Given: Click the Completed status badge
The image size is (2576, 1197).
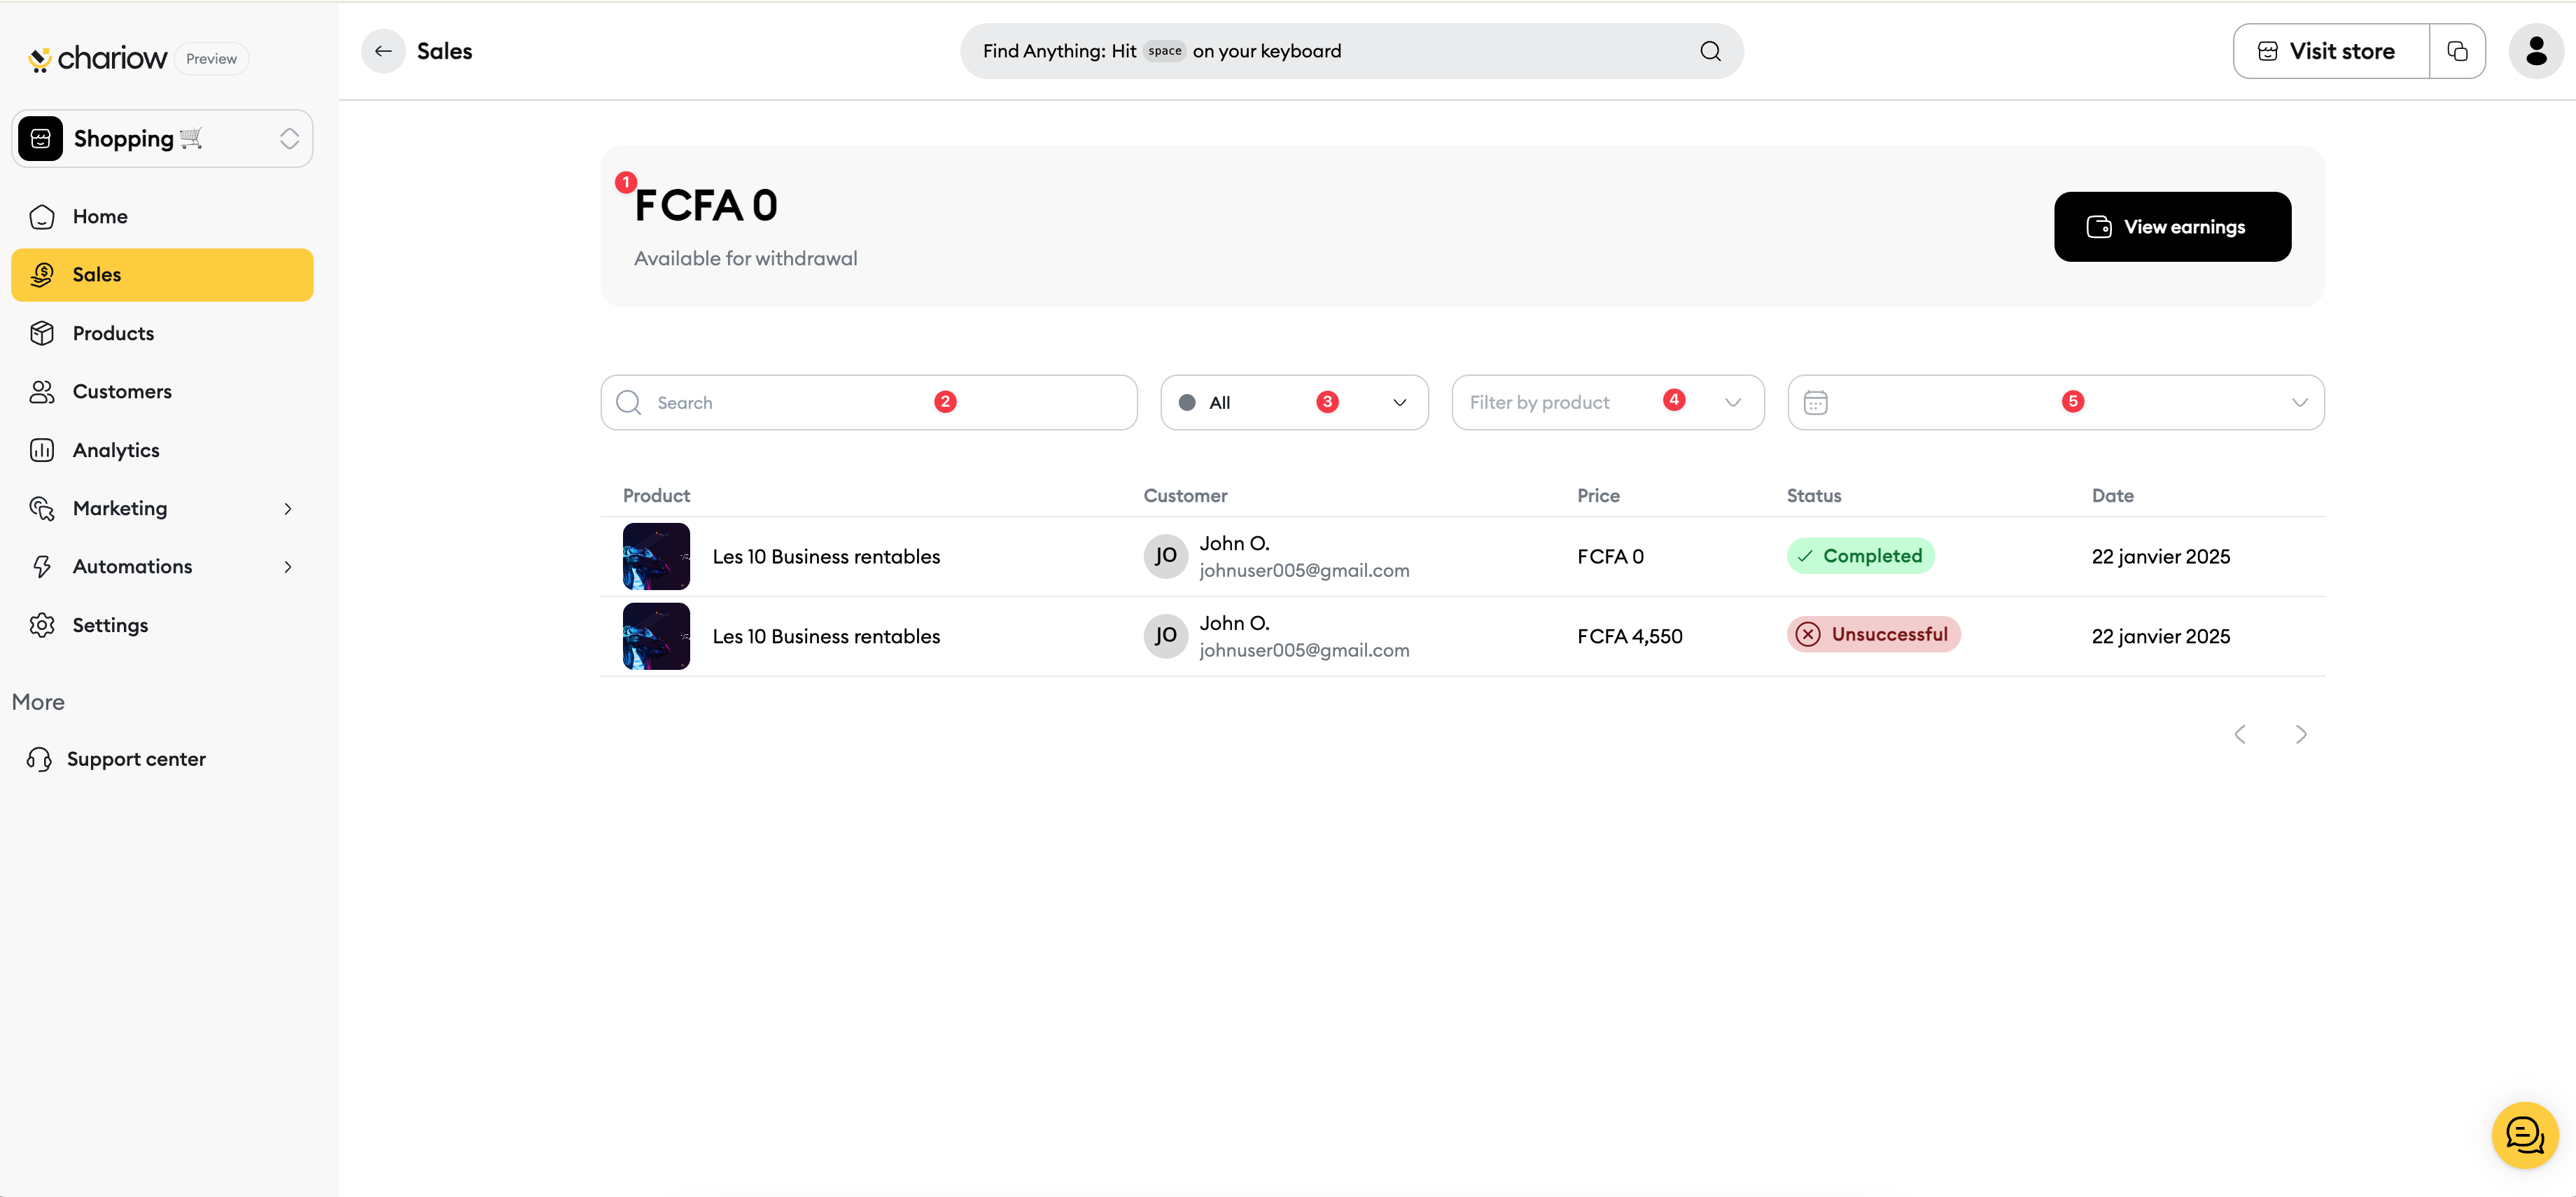Looking at the screenshot, I should (x=1860, y=556).
